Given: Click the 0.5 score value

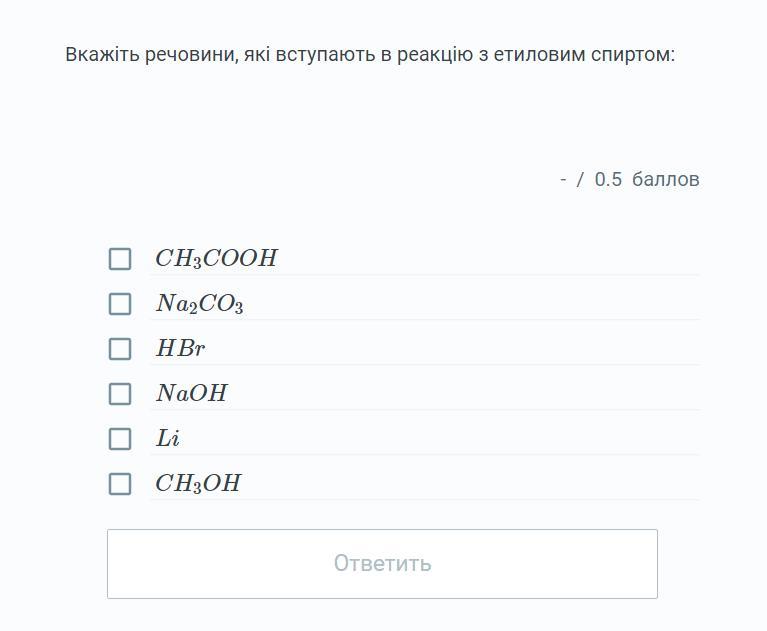Looking at the screenshot, I should coord(608,180).
